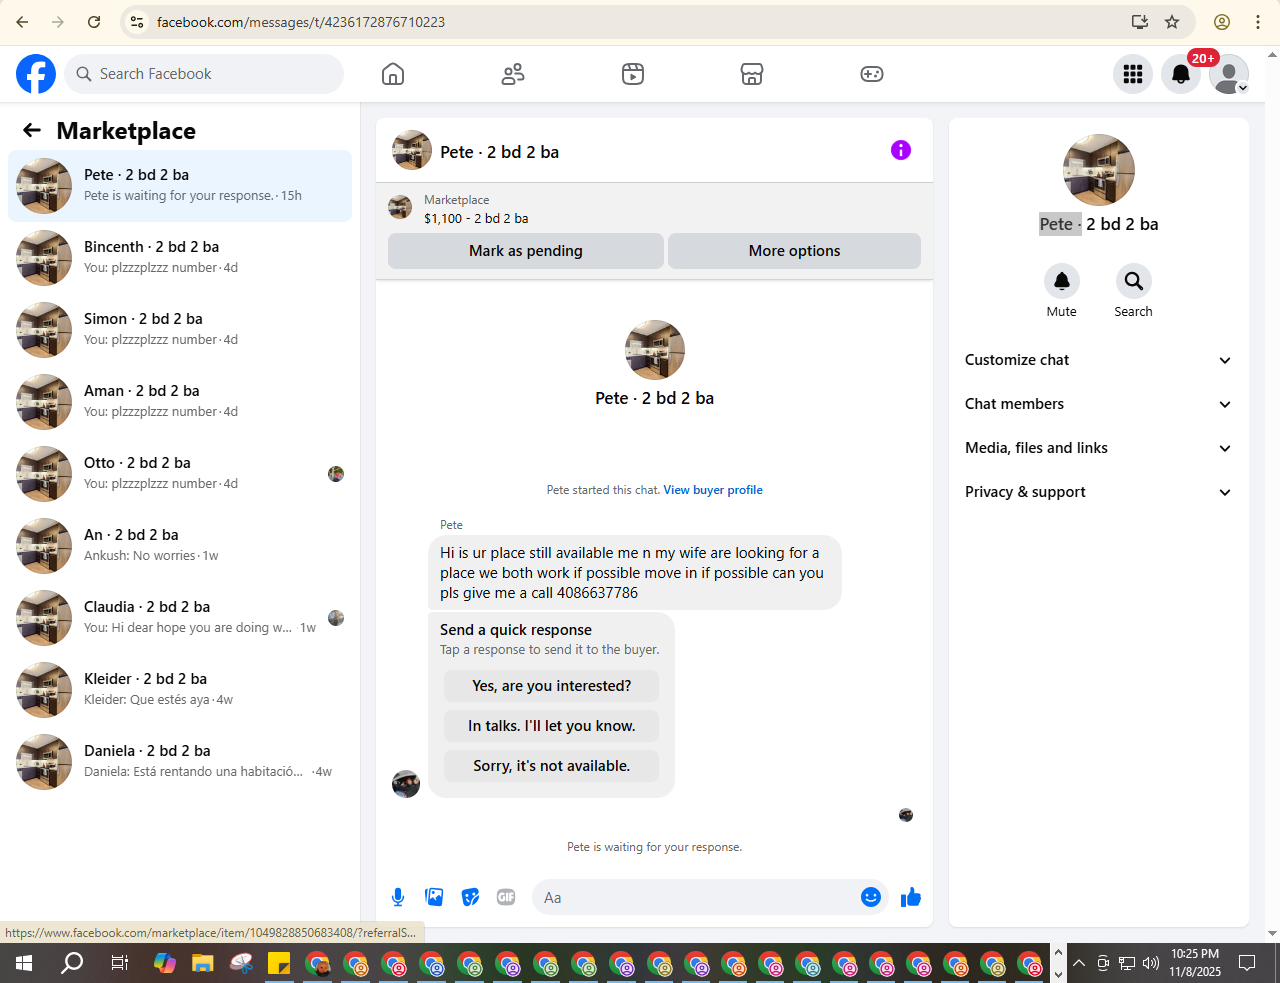Bookmark this page with star icon
Screen dimensions: 1280x983
tap(1172, 22)
